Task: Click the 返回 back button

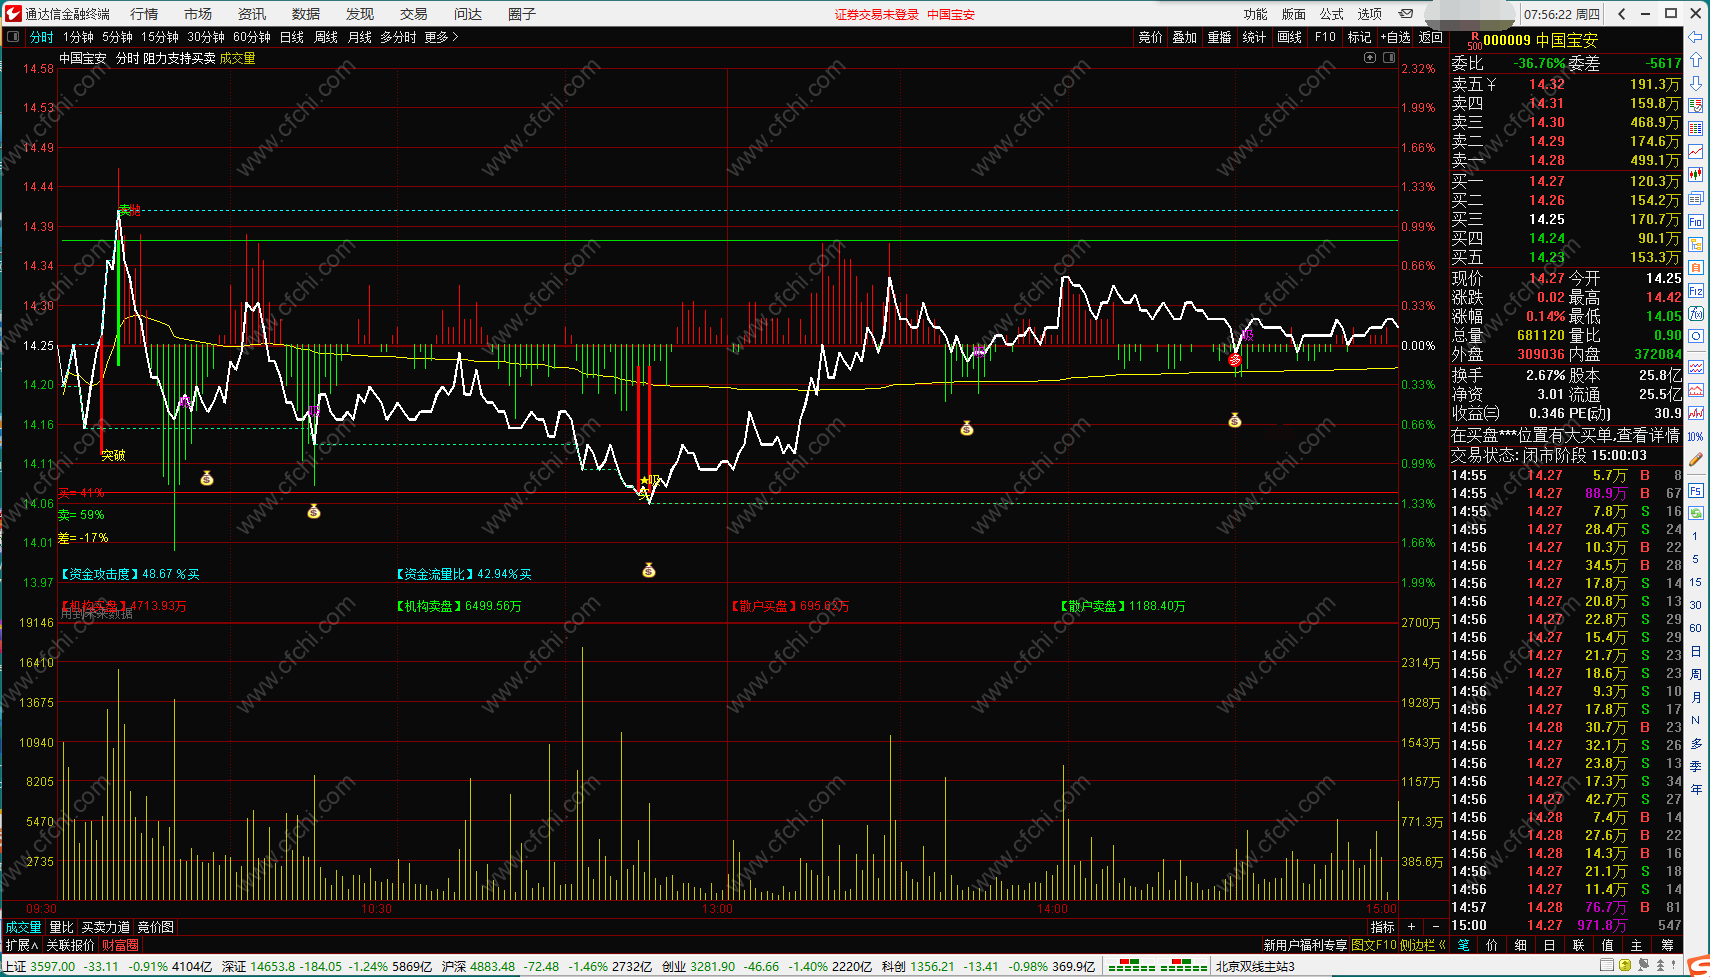Action: coord(1431,37)
